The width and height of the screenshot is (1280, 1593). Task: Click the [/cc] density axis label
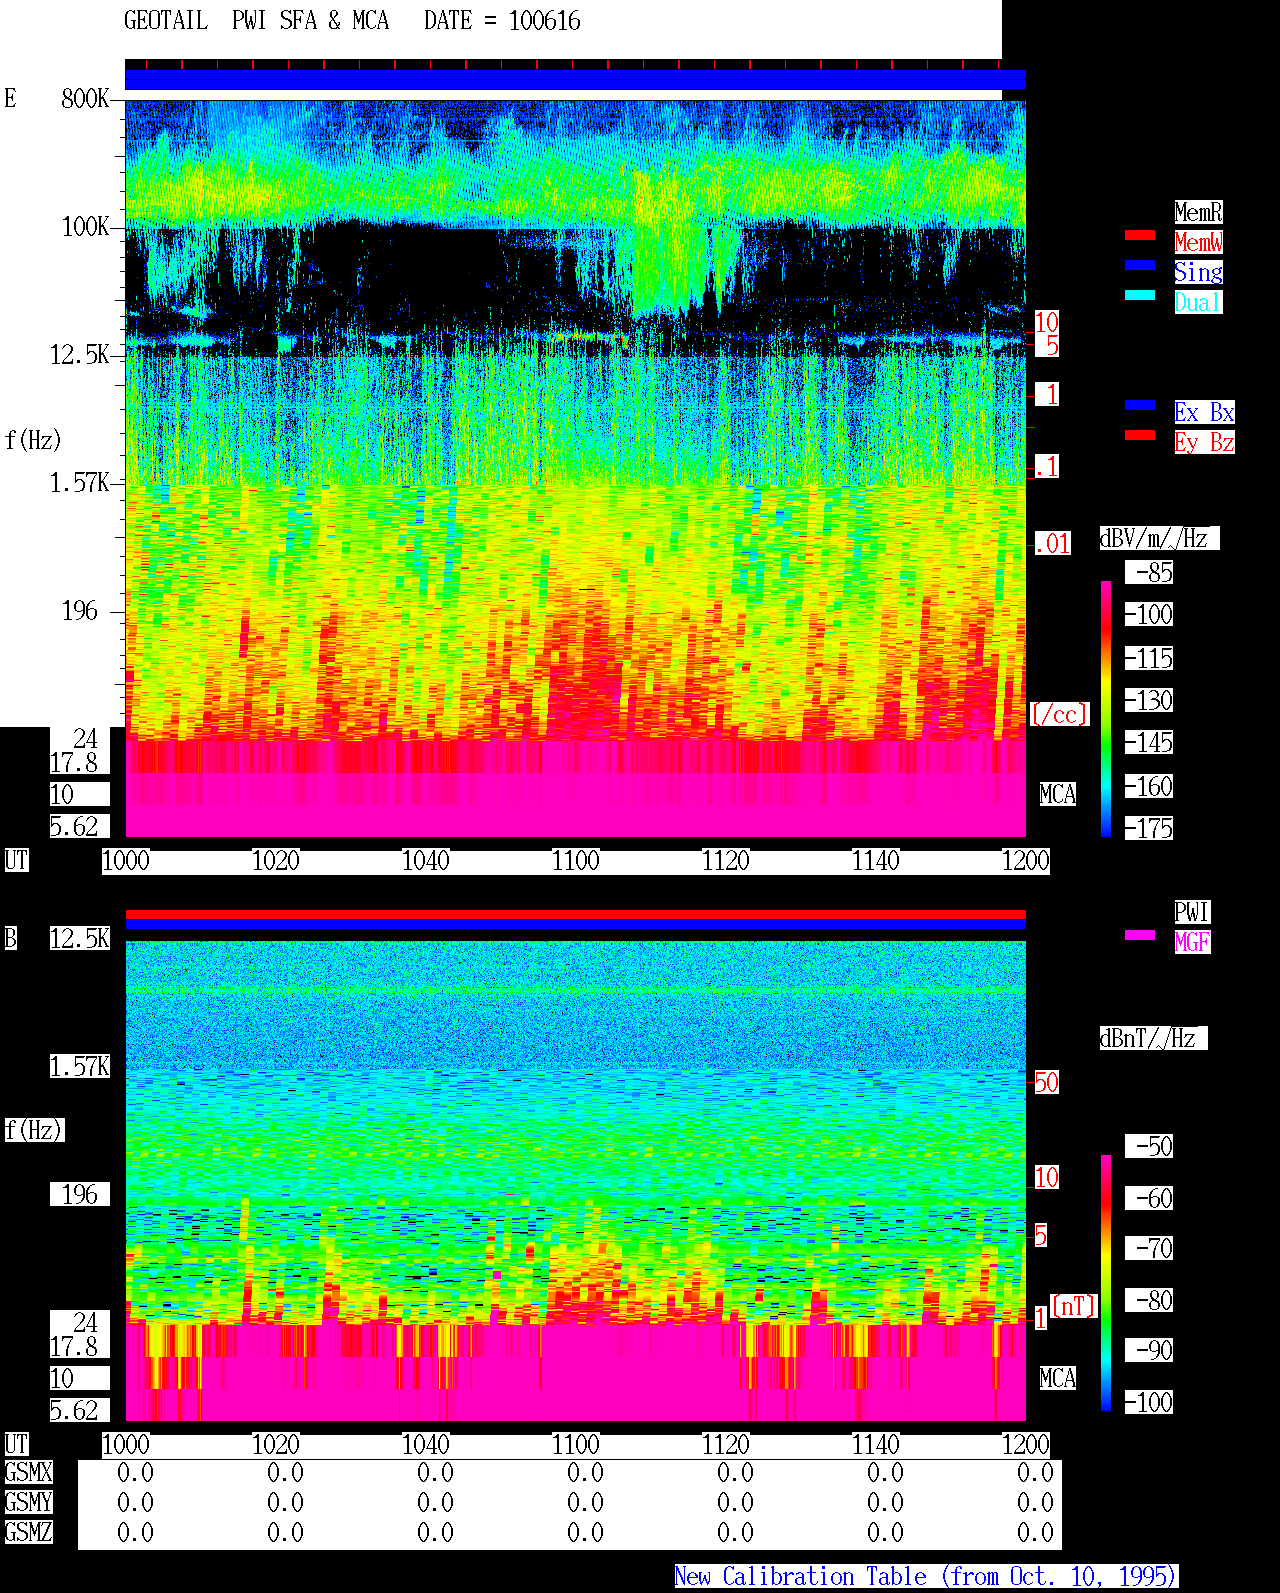(x=1060, y=715)
